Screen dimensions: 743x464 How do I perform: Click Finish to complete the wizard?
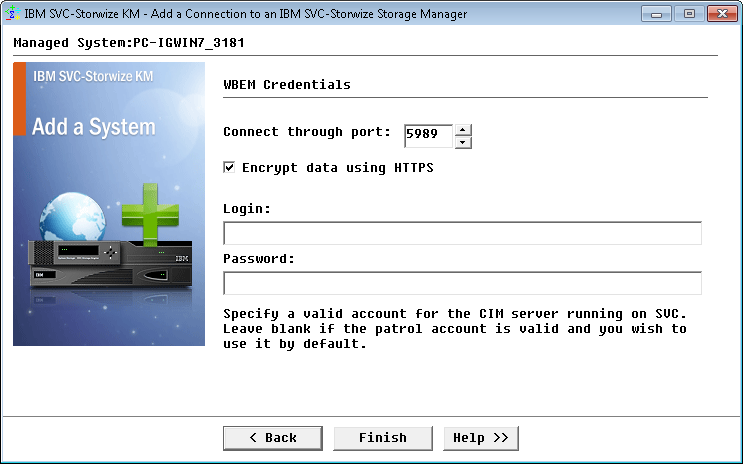click(383, 438)
